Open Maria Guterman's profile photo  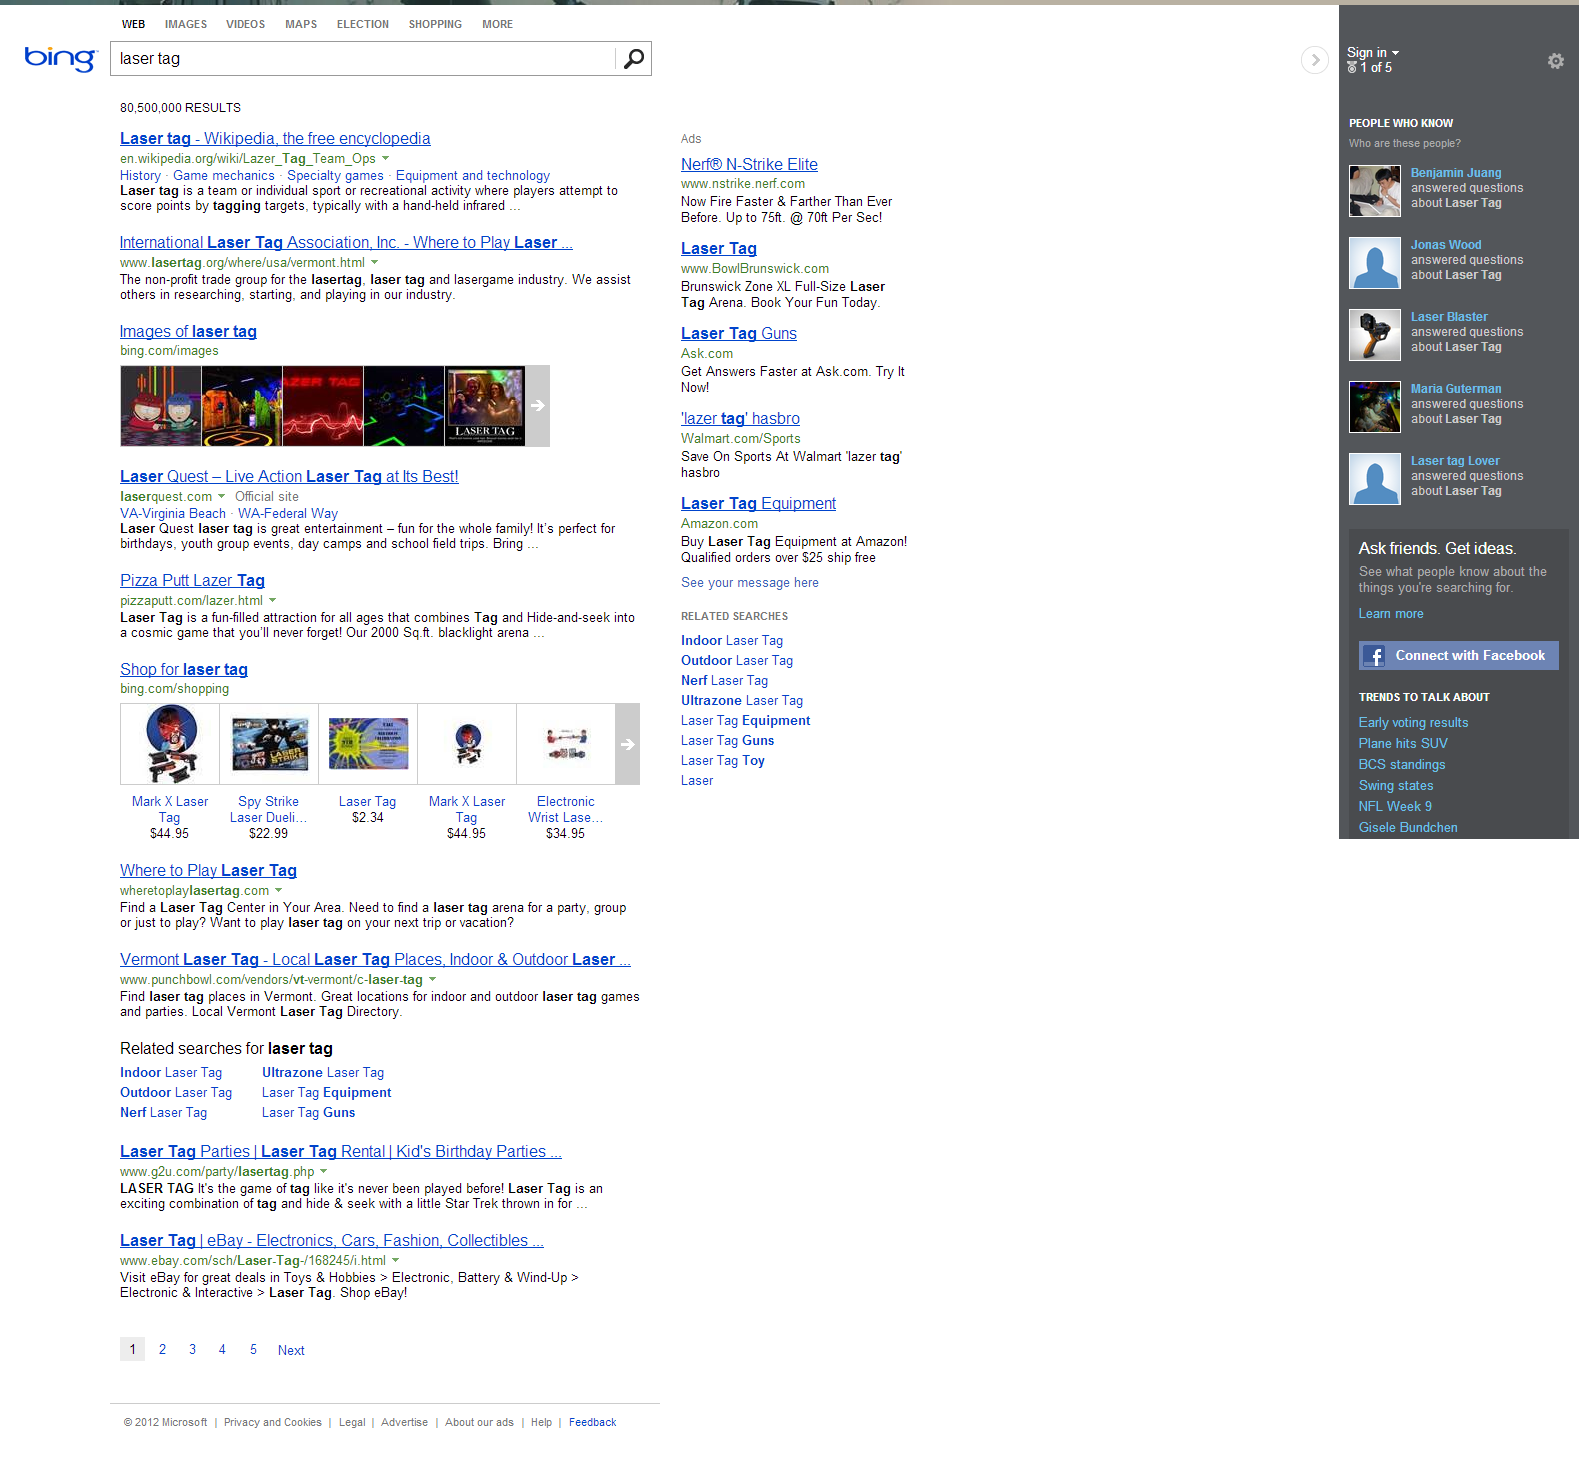[1374, 407]
